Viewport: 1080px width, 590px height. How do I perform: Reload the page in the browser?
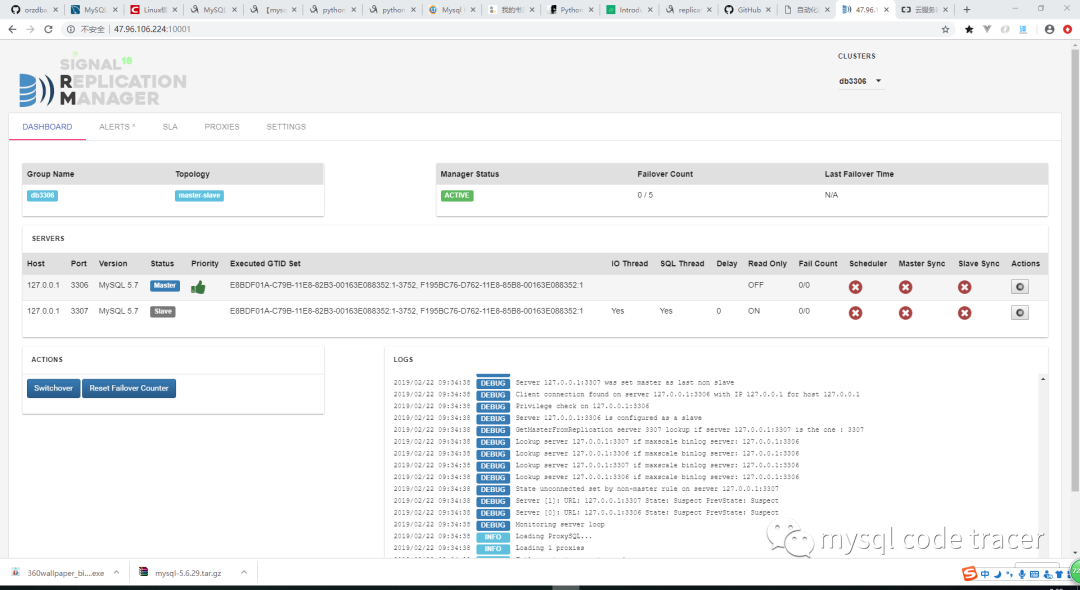[x=49, y=30]
